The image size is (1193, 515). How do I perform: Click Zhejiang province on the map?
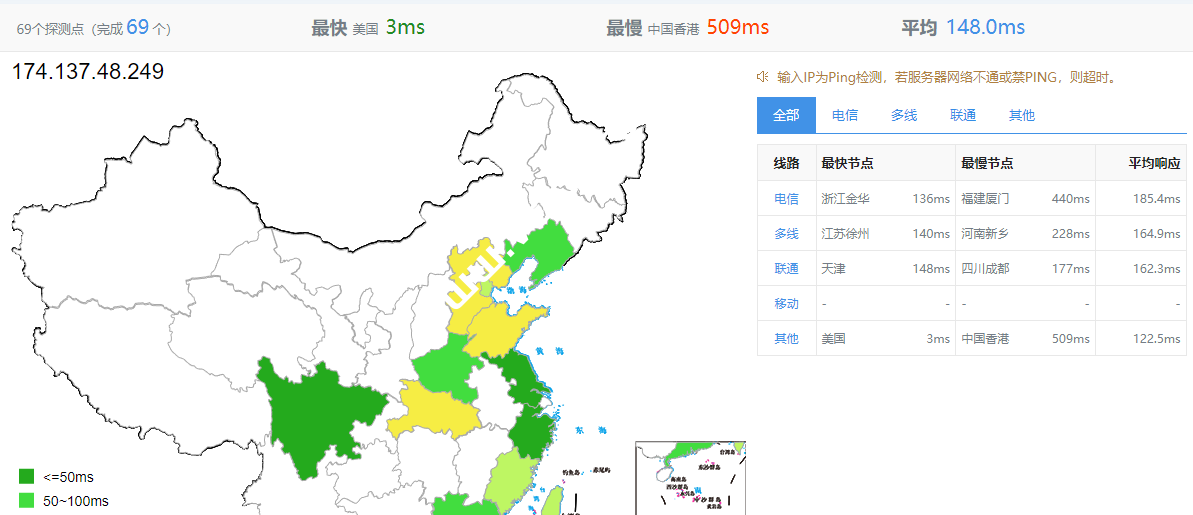coord(530,435)
